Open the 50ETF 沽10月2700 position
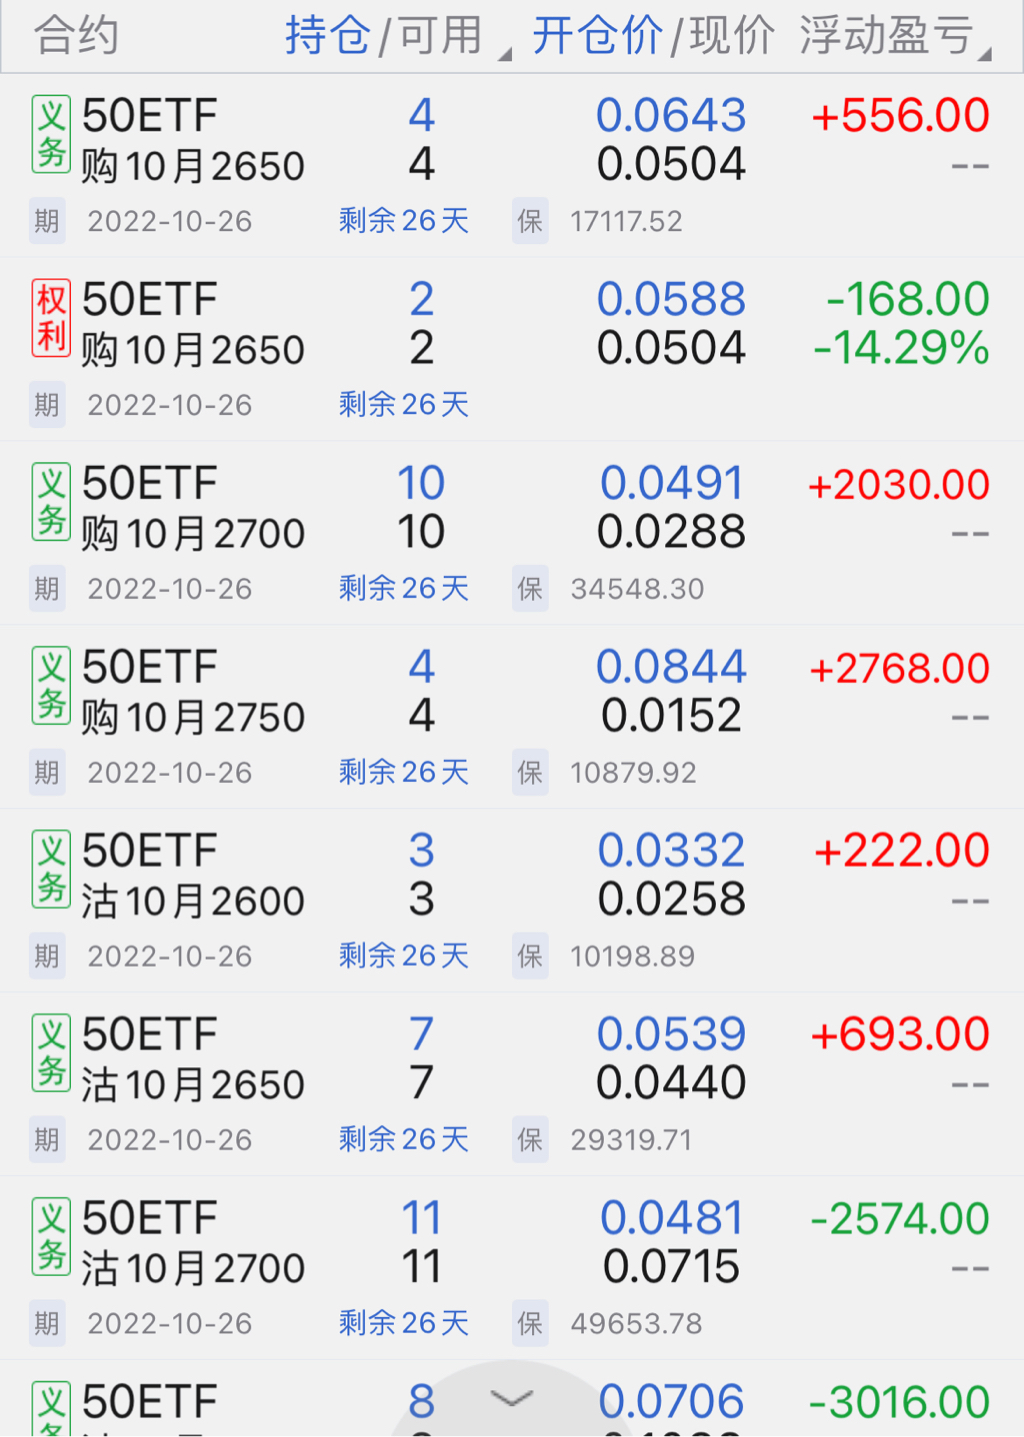Screen dimensions: 1024x1437 click(192, 1244)
